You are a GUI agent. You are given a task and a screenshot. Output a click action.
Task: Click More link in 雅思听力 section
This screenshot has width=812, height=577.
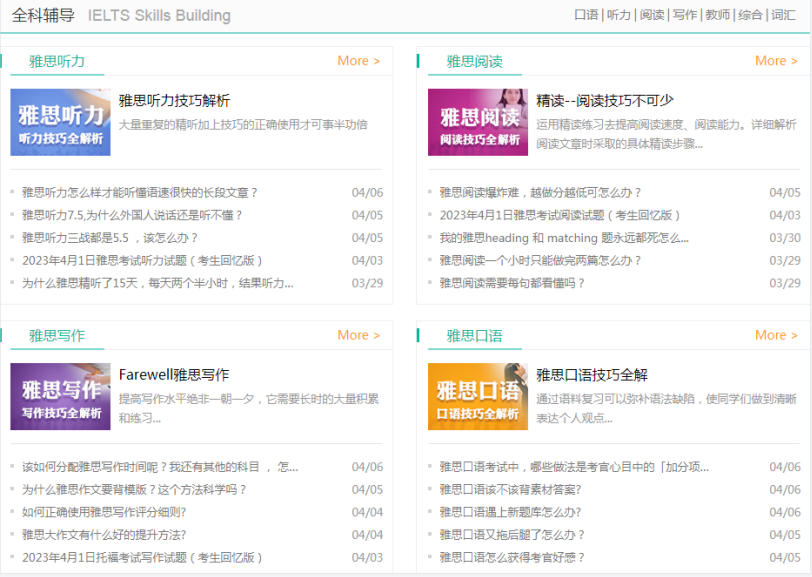point(358,61)
